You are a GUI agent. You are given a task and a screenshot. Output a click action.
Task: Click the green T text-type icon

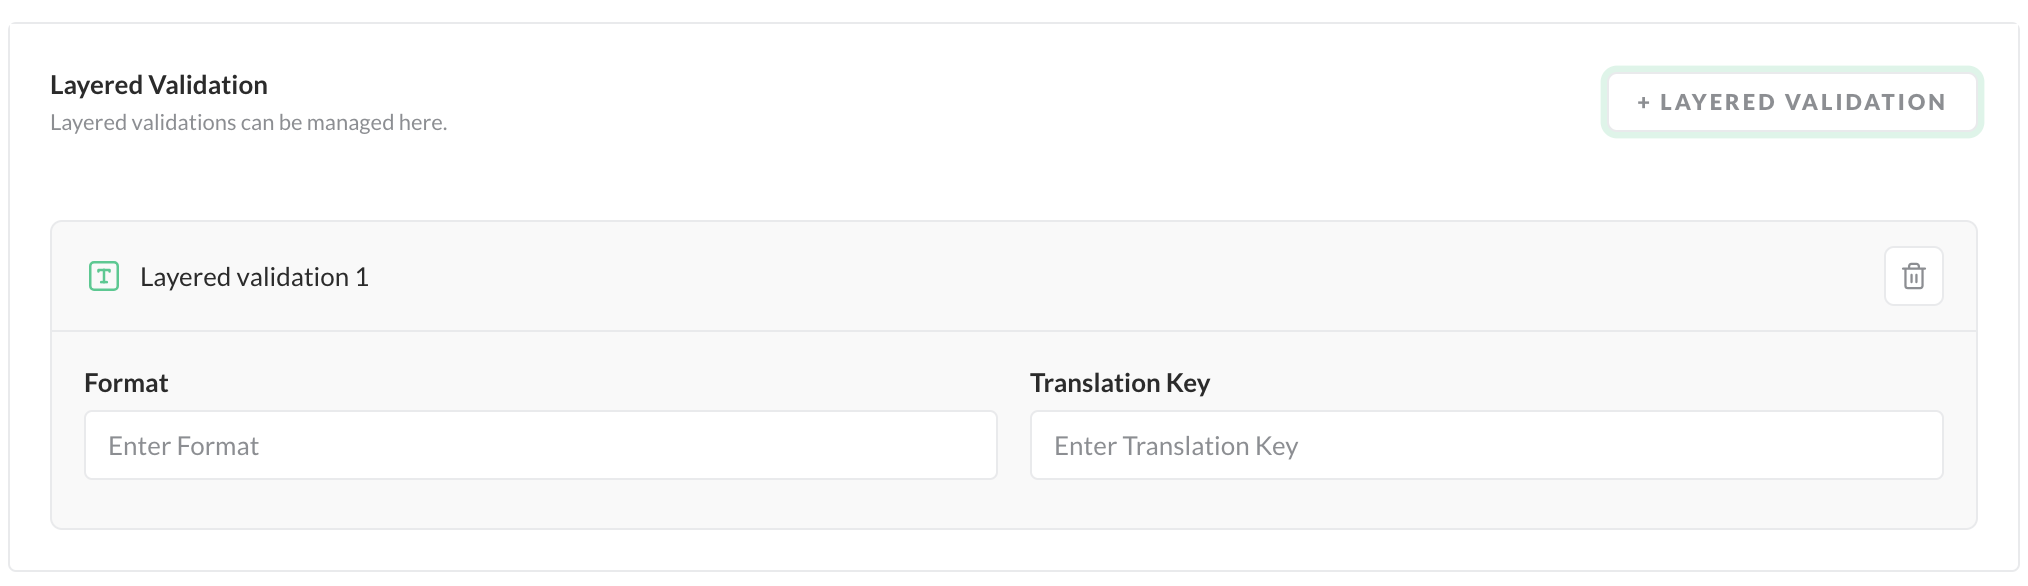point(104,276)
